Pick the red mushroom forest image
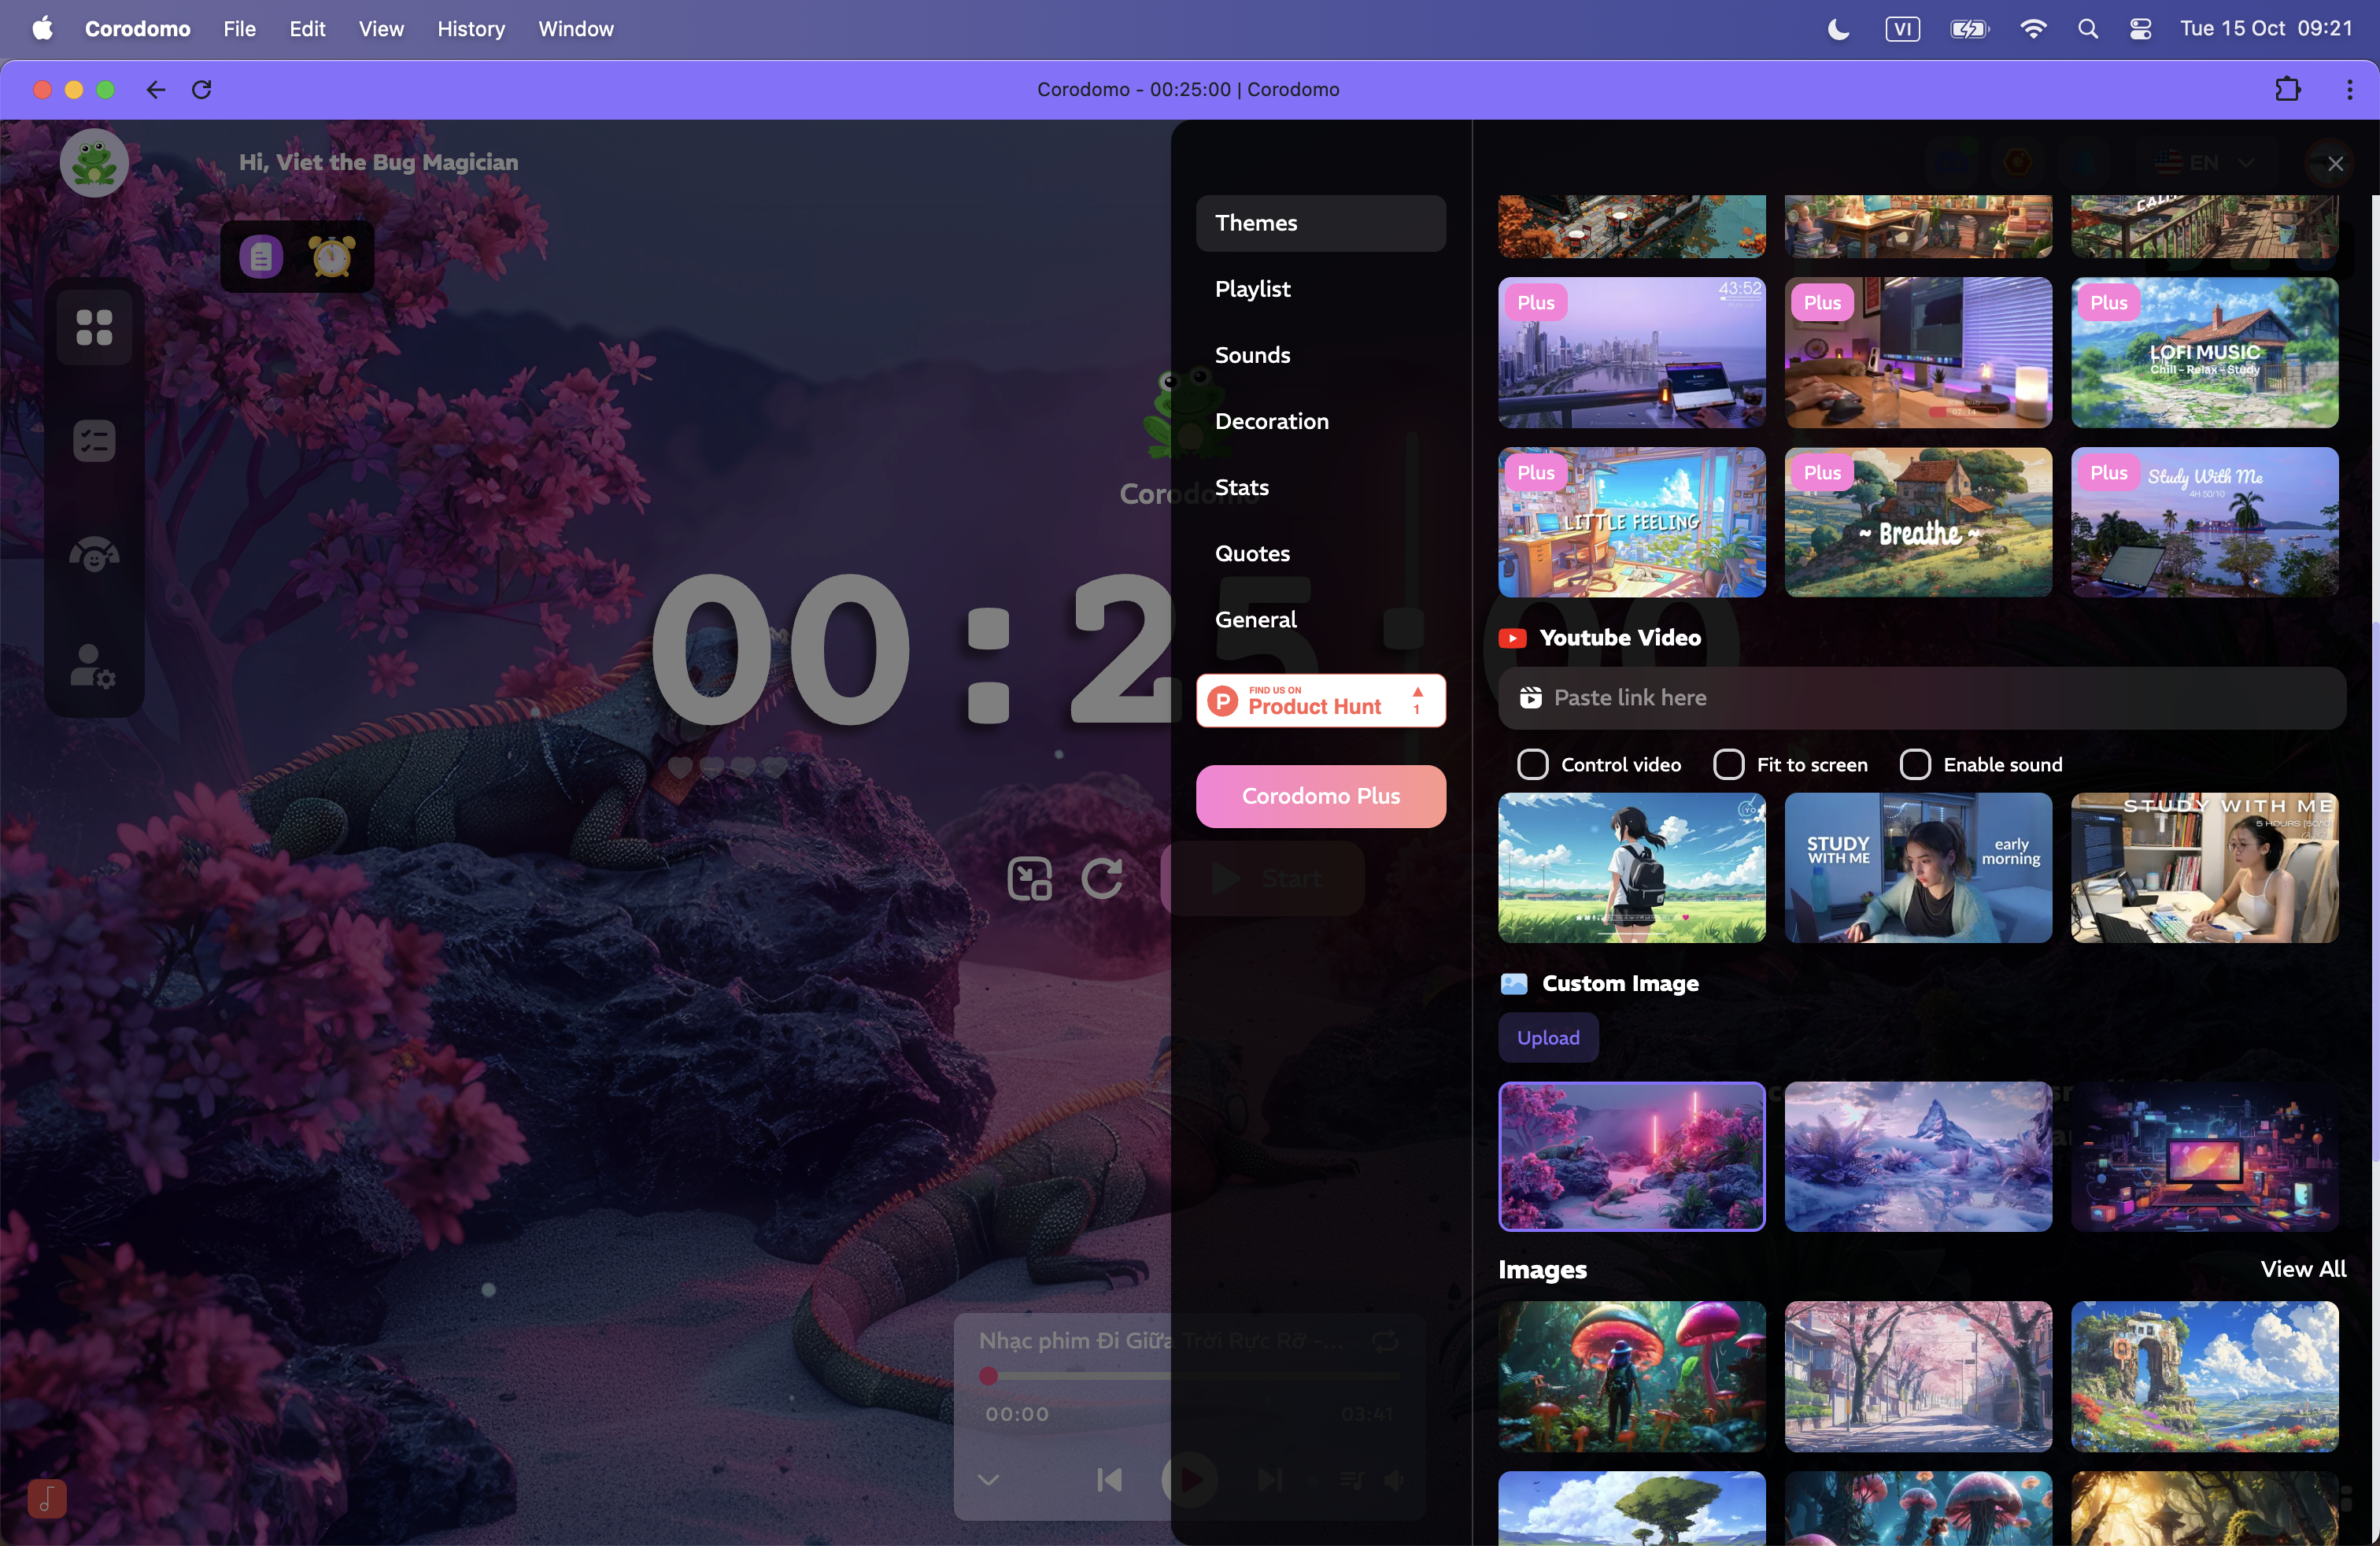The width and height of the screenshot is (2380, 1546). click(x=1632, y=1376)
